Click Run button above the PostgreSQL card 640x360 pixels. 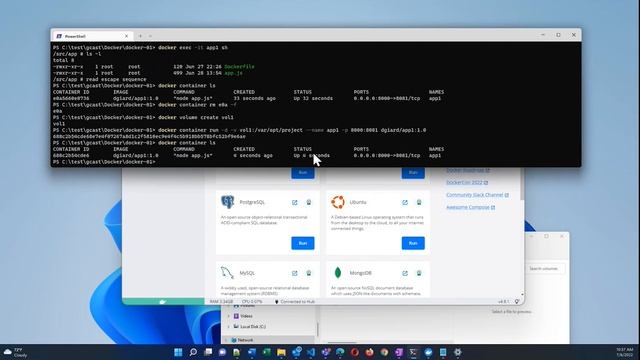[303, 173]
